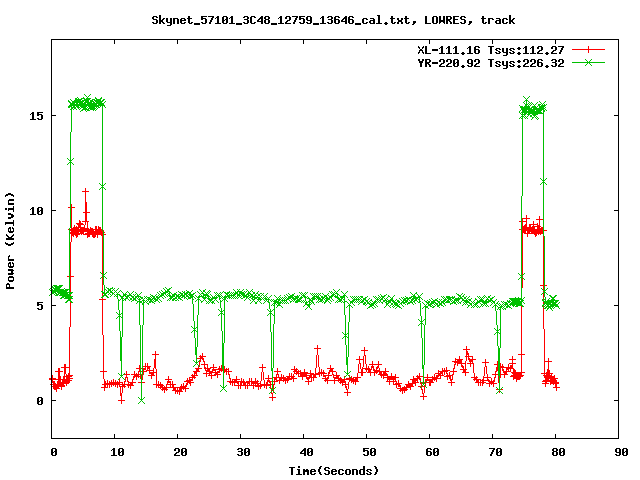
Task: Select legend entry XL-111.16 Tsys:112.27
Action: pyautogui.click(x=491, y=50)
